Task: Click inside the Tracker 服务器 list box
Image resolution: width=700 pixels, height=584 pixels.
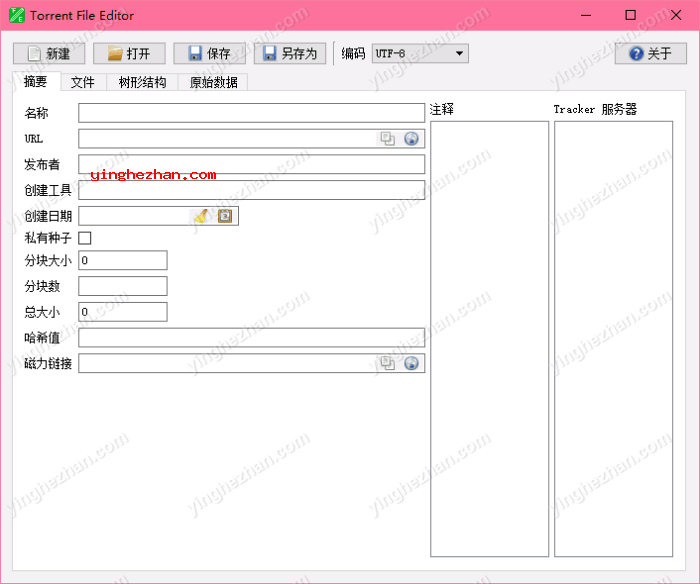Action: click(613, 338)
